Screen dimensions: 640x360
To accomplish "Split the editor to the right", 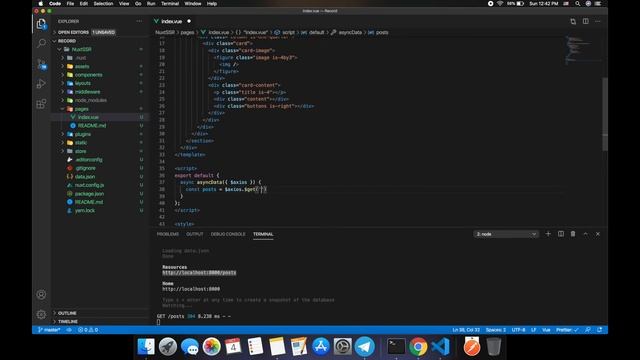I will click(586, 21).
